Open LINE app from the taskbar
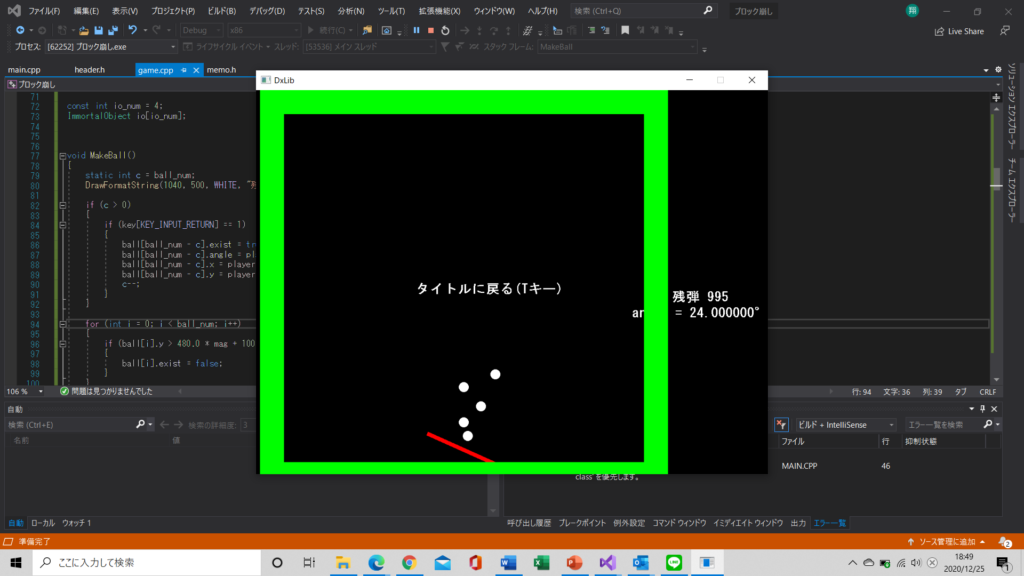Image resolution: width=1024 pixels, height=576 pixels. point(673,562)
